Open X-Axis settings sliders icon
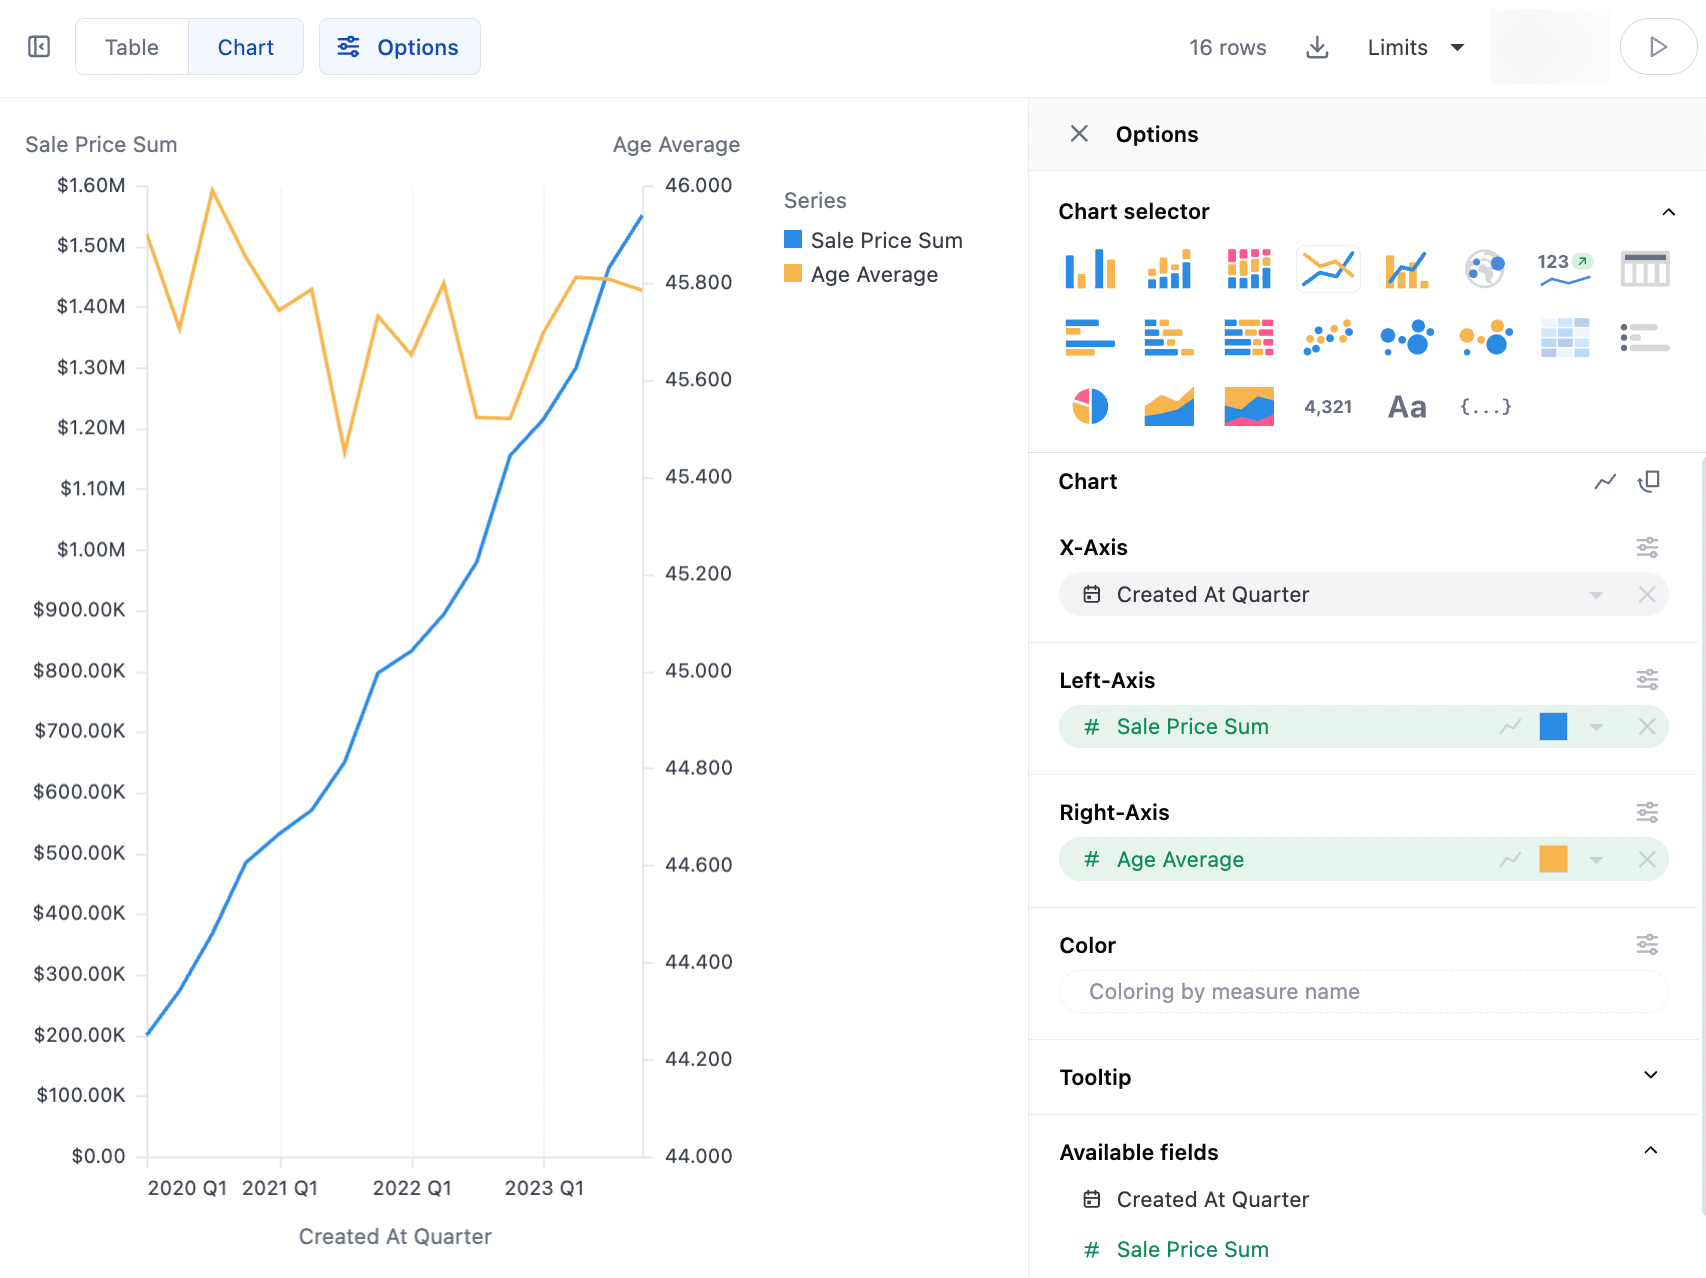Image resolution: width=1706 pixels, height=1278 pixels. tap(1647, 547)
